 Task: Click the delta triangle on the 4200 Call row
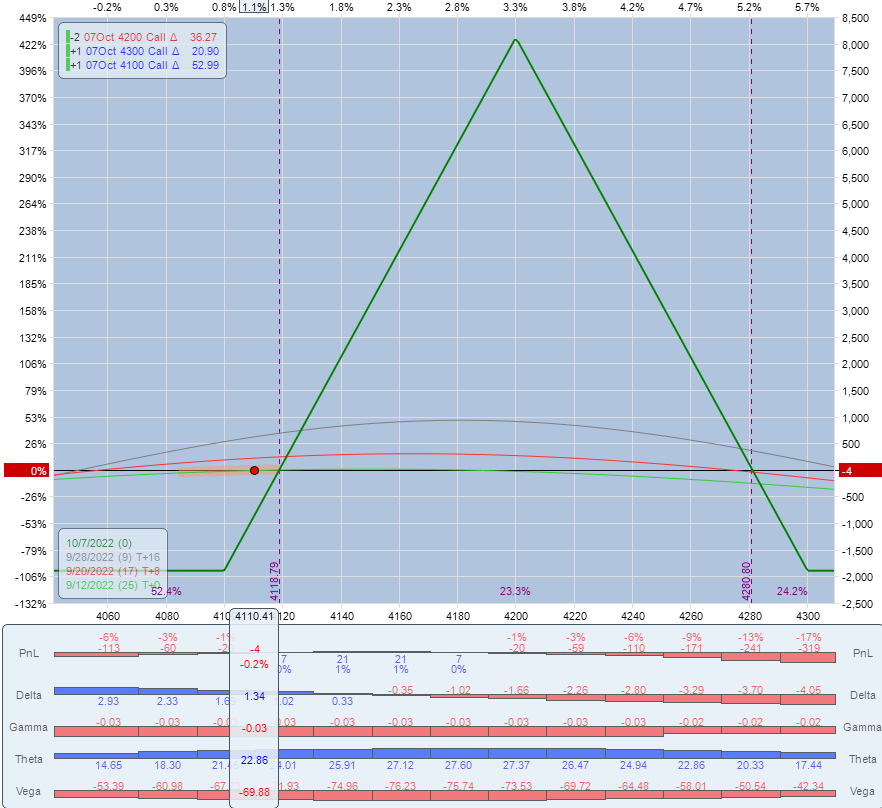[175, 36]
